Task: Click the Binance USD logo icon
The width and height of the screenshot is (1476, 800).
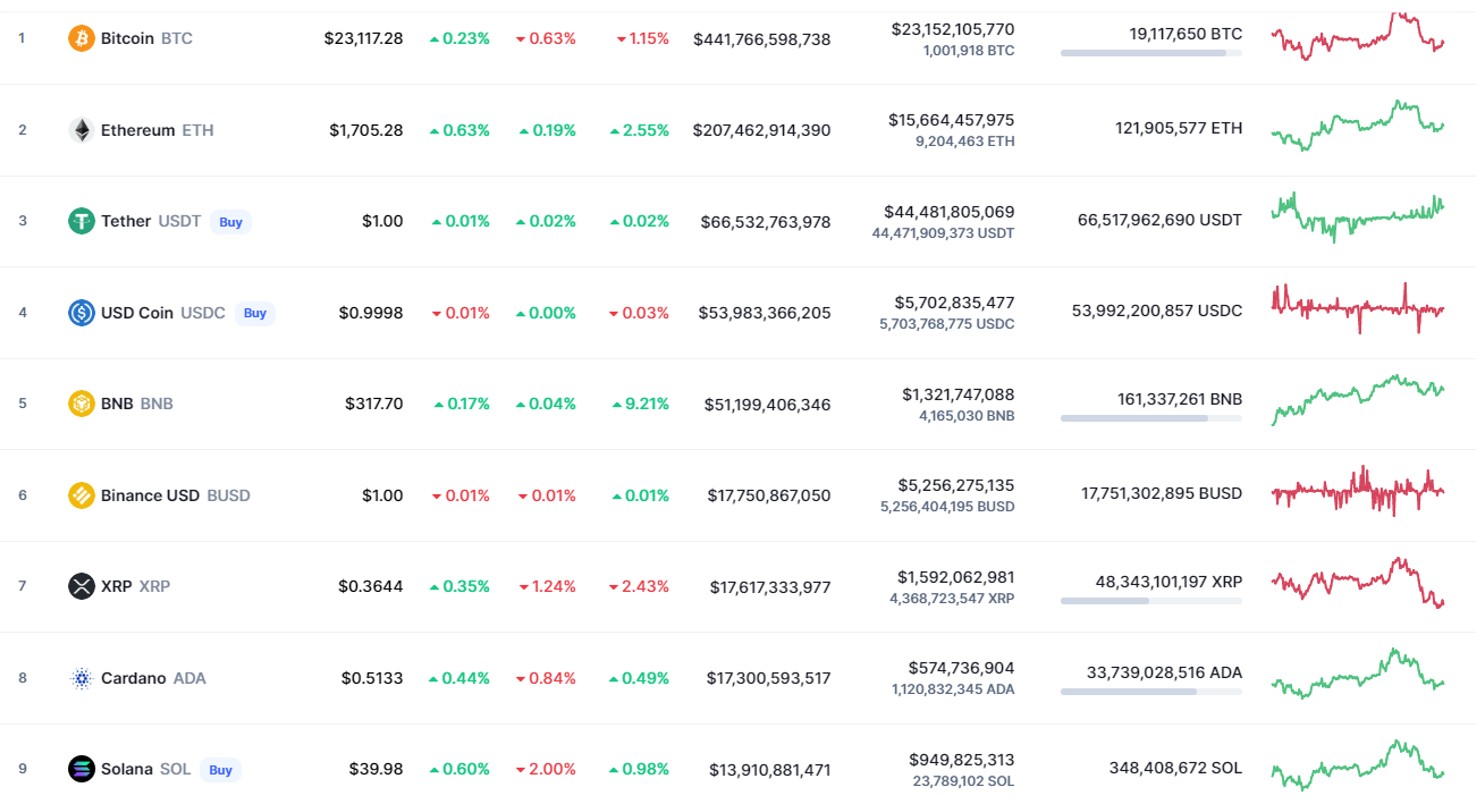Action: 81,495
